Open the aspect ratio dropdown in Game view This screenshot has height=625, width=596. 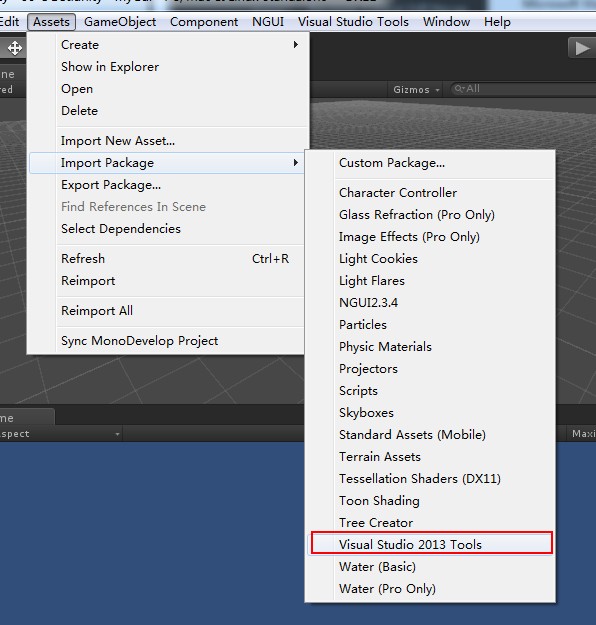[x=61, y=434]
